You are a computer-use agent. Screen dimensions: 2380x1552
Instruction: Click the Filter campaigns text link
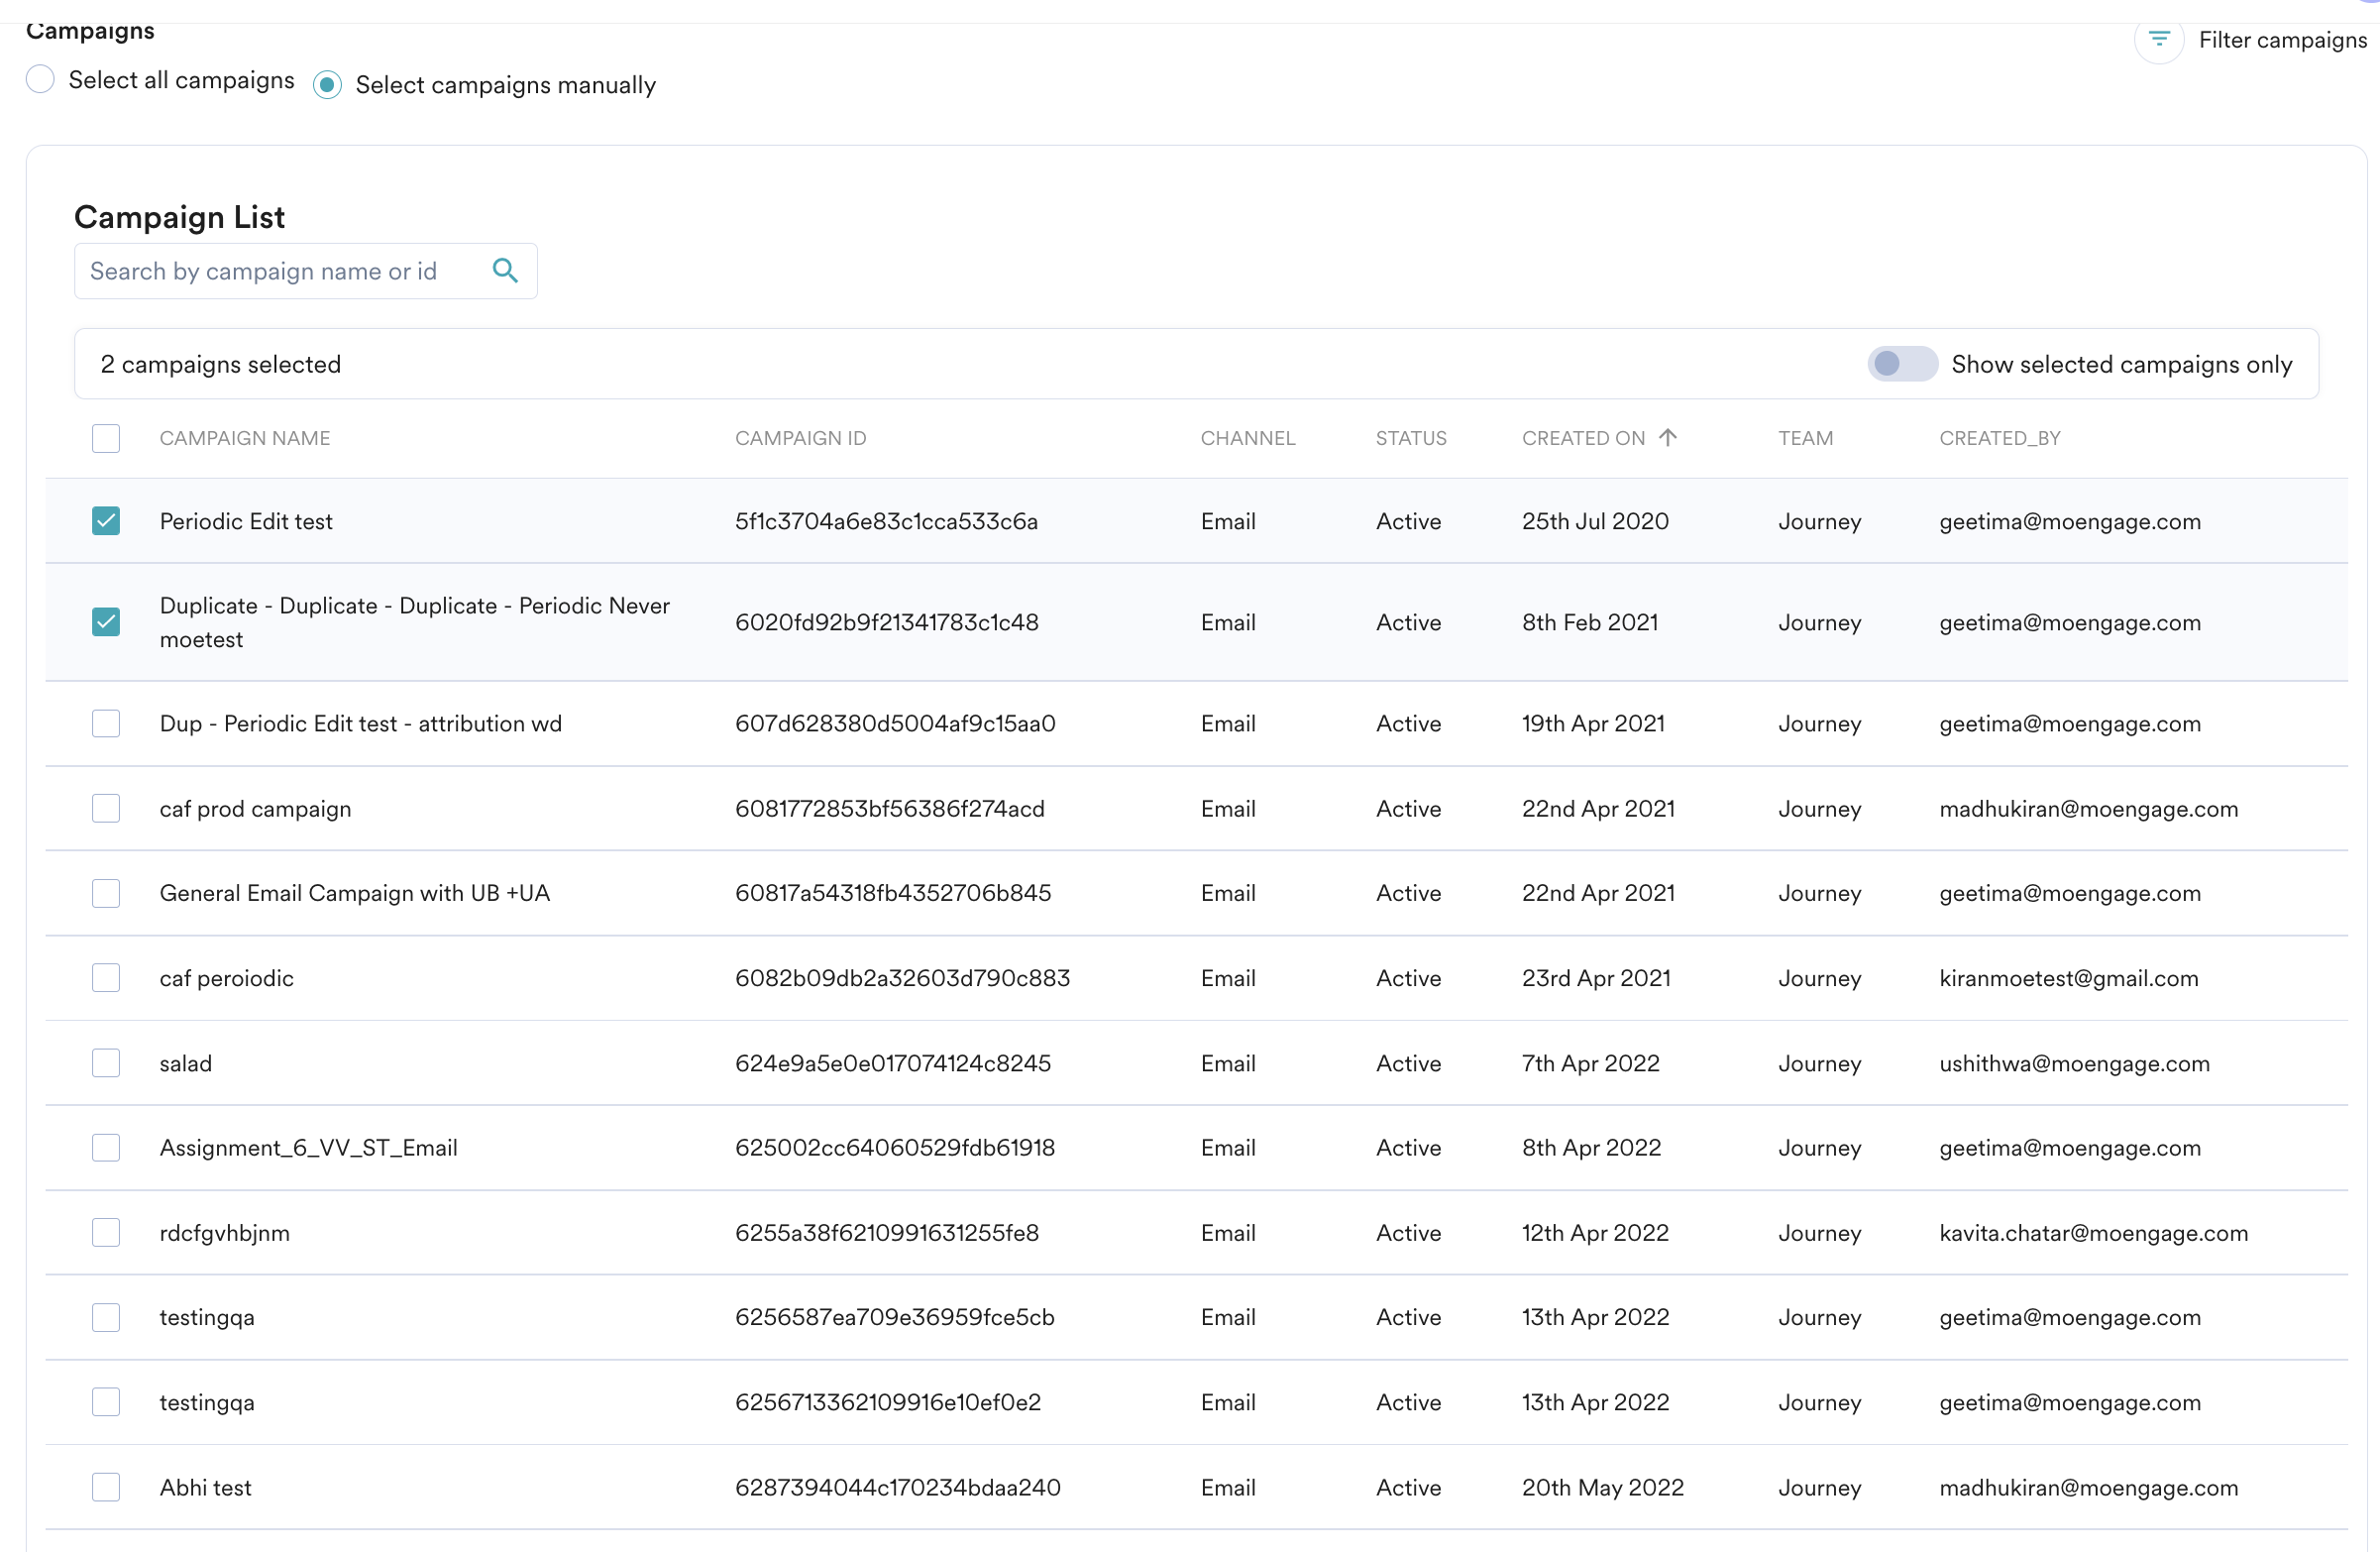pyautogui.click(x=2282, y=40)
